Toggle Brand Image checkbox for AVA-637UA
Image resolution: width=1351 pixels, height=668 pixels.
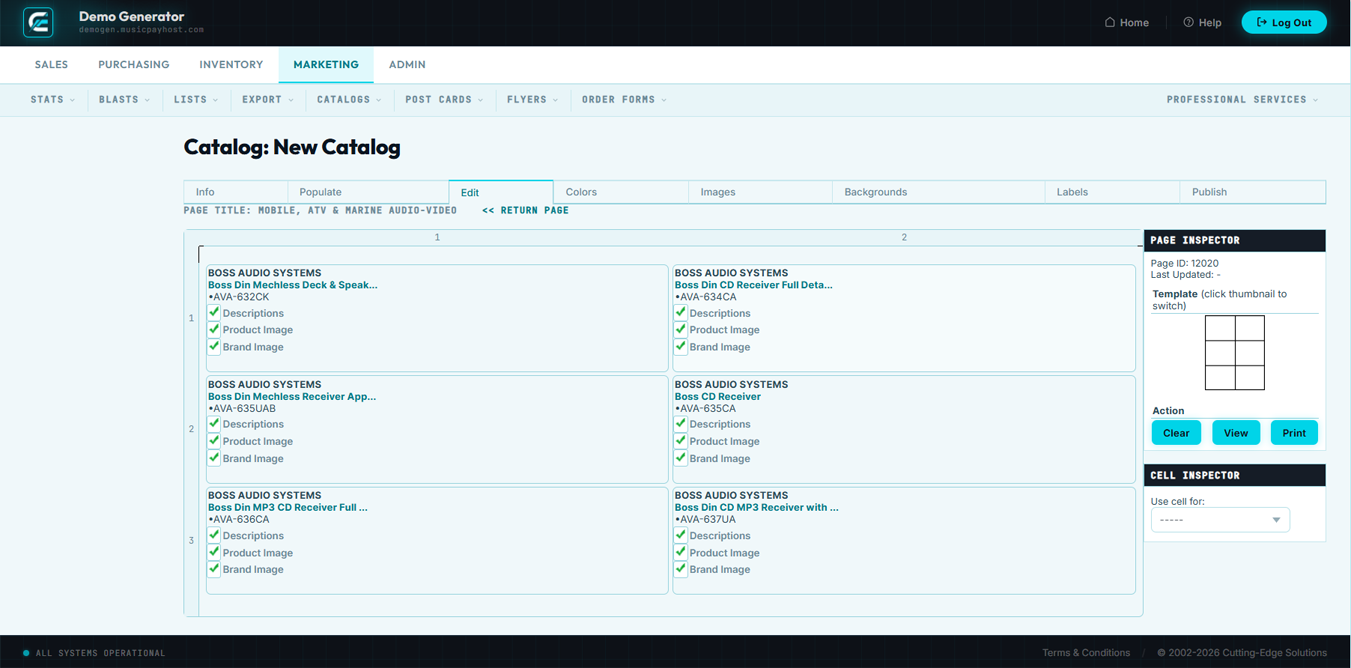pos(681,569)
